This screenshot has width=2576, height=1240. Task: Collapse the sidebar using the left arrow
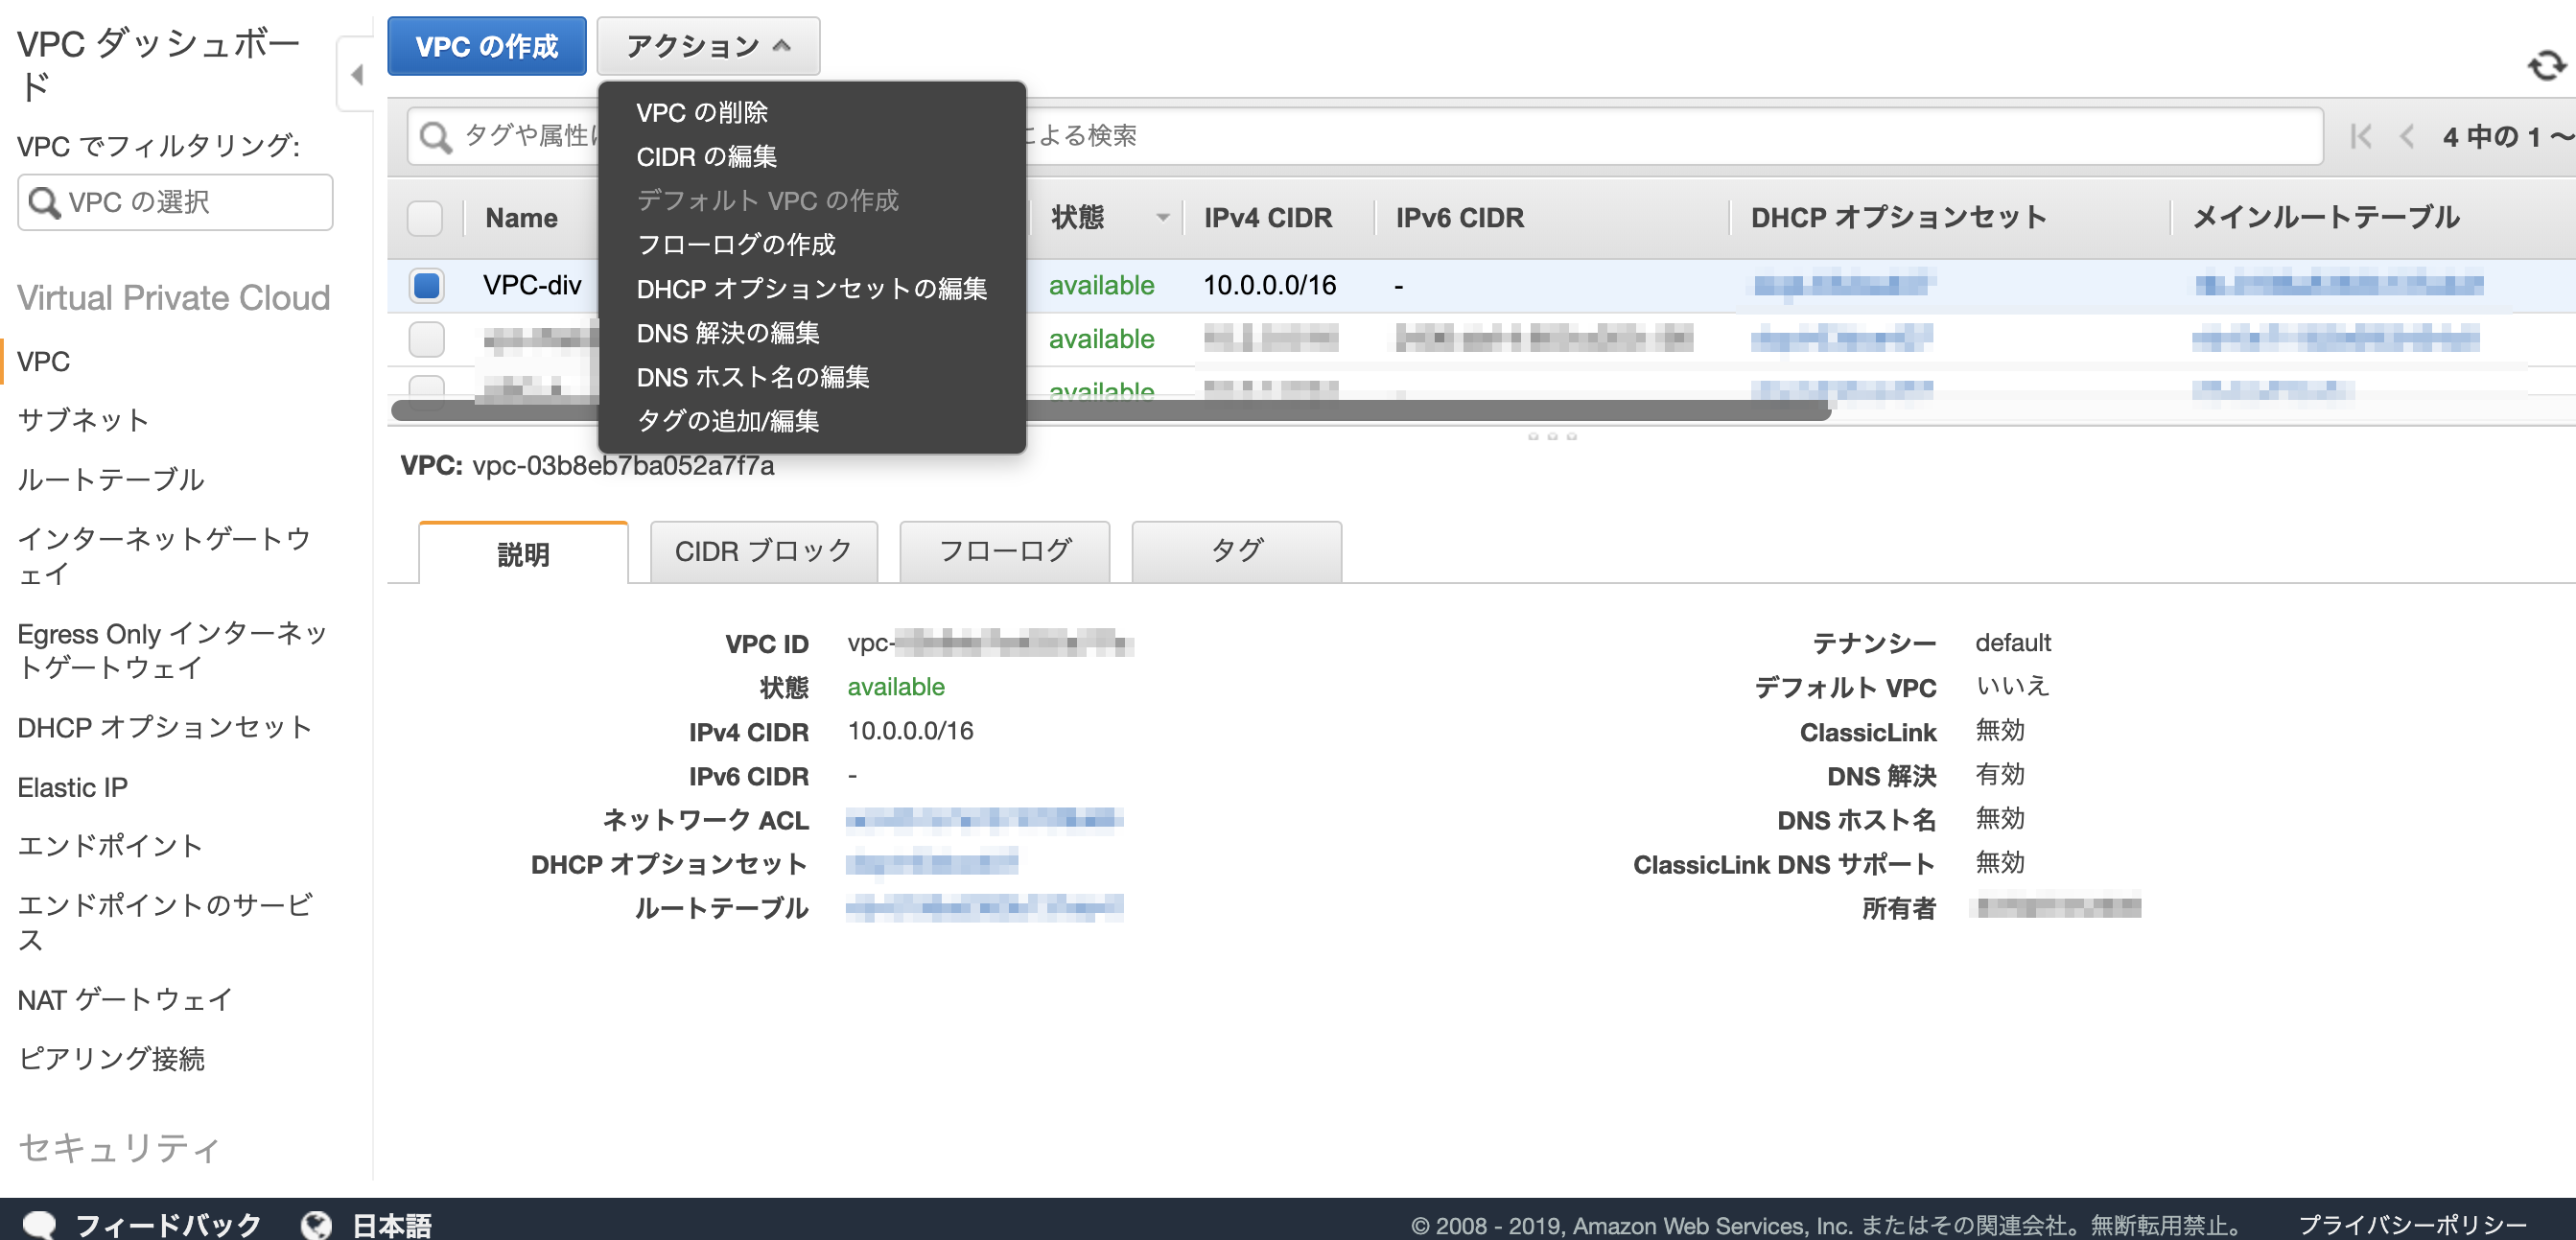click(x=356, y=74)
